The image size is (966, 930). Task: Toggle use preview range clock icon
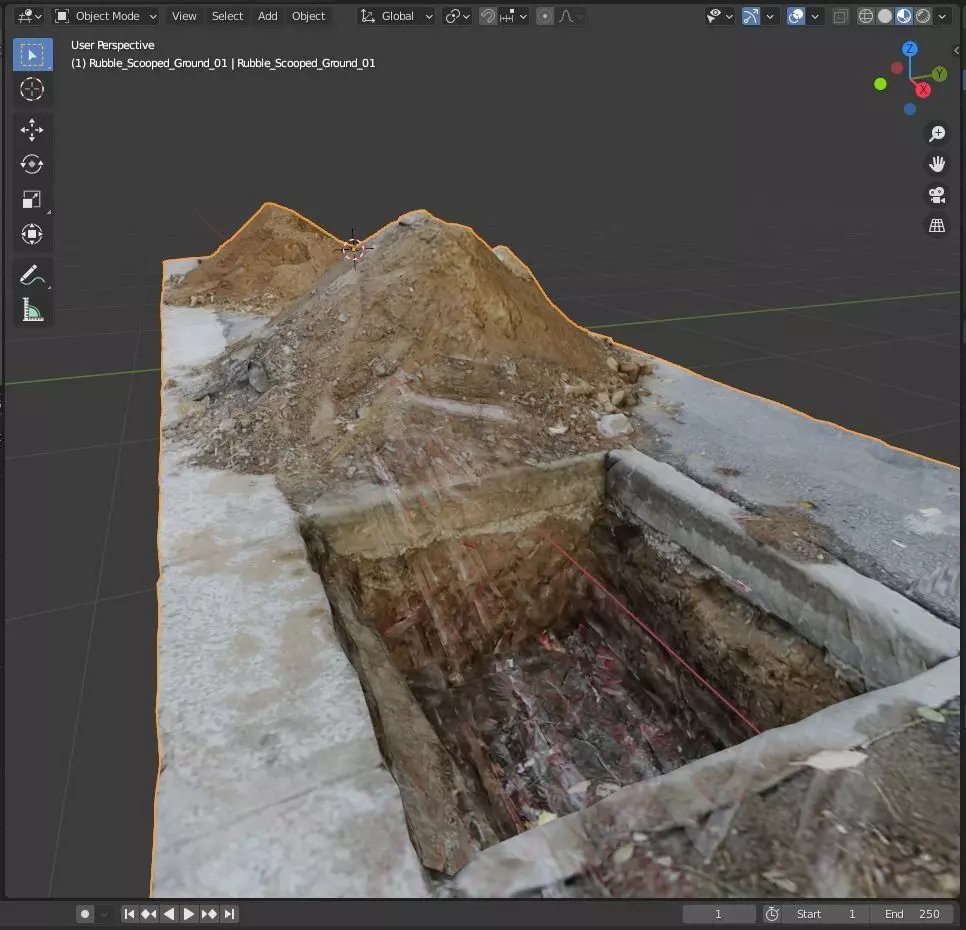point(772,914)
